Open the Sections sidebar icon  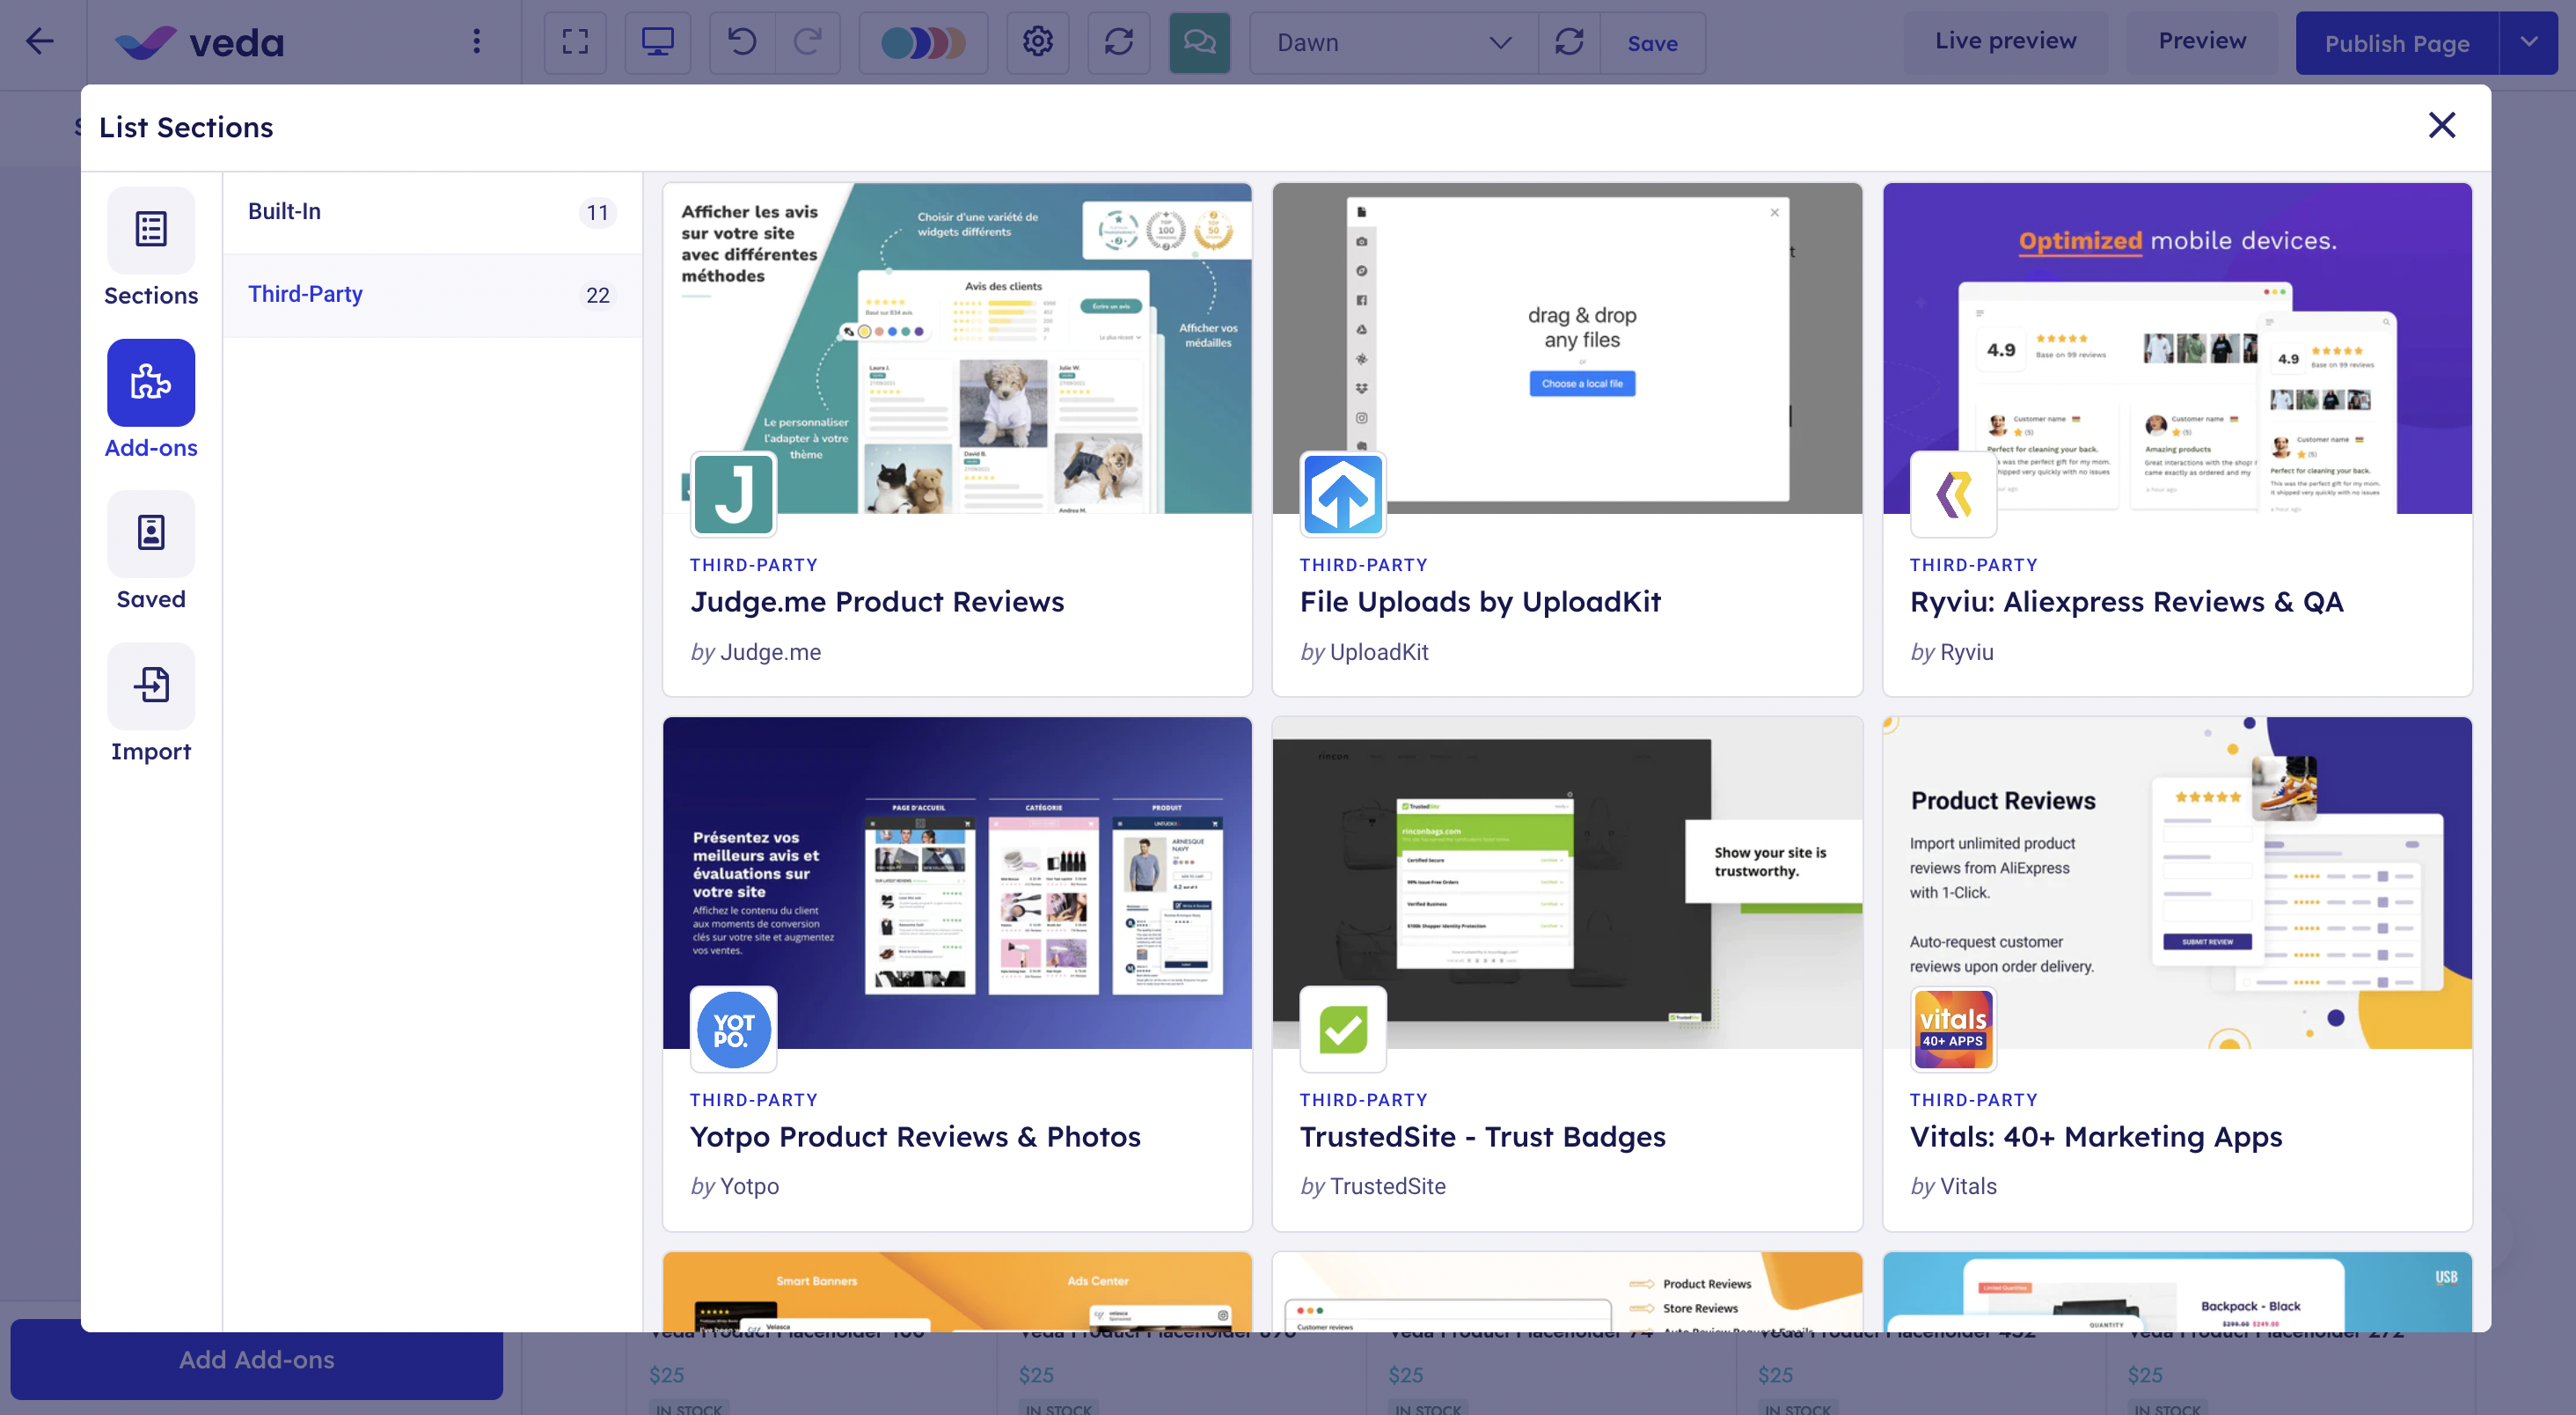tap(151, 230)
